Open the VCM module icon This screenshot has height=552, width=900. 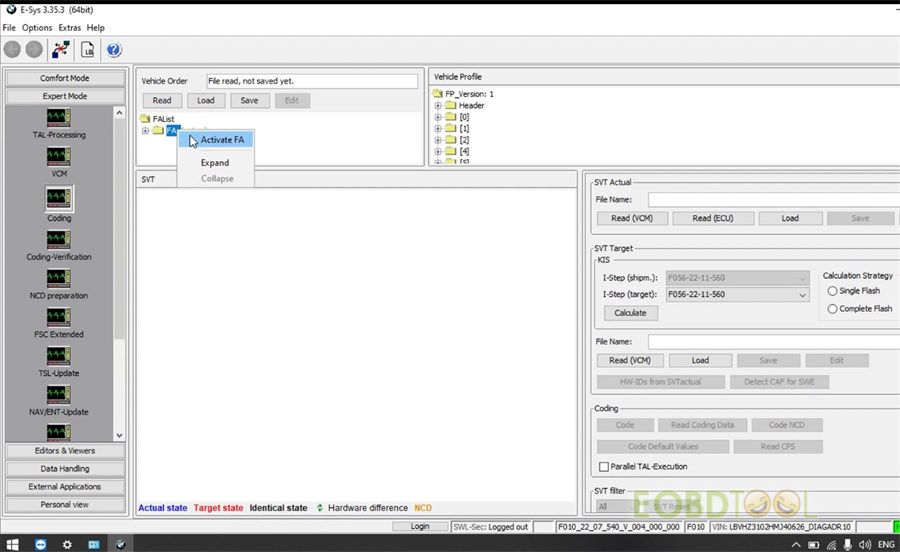(x=59, y=157)
